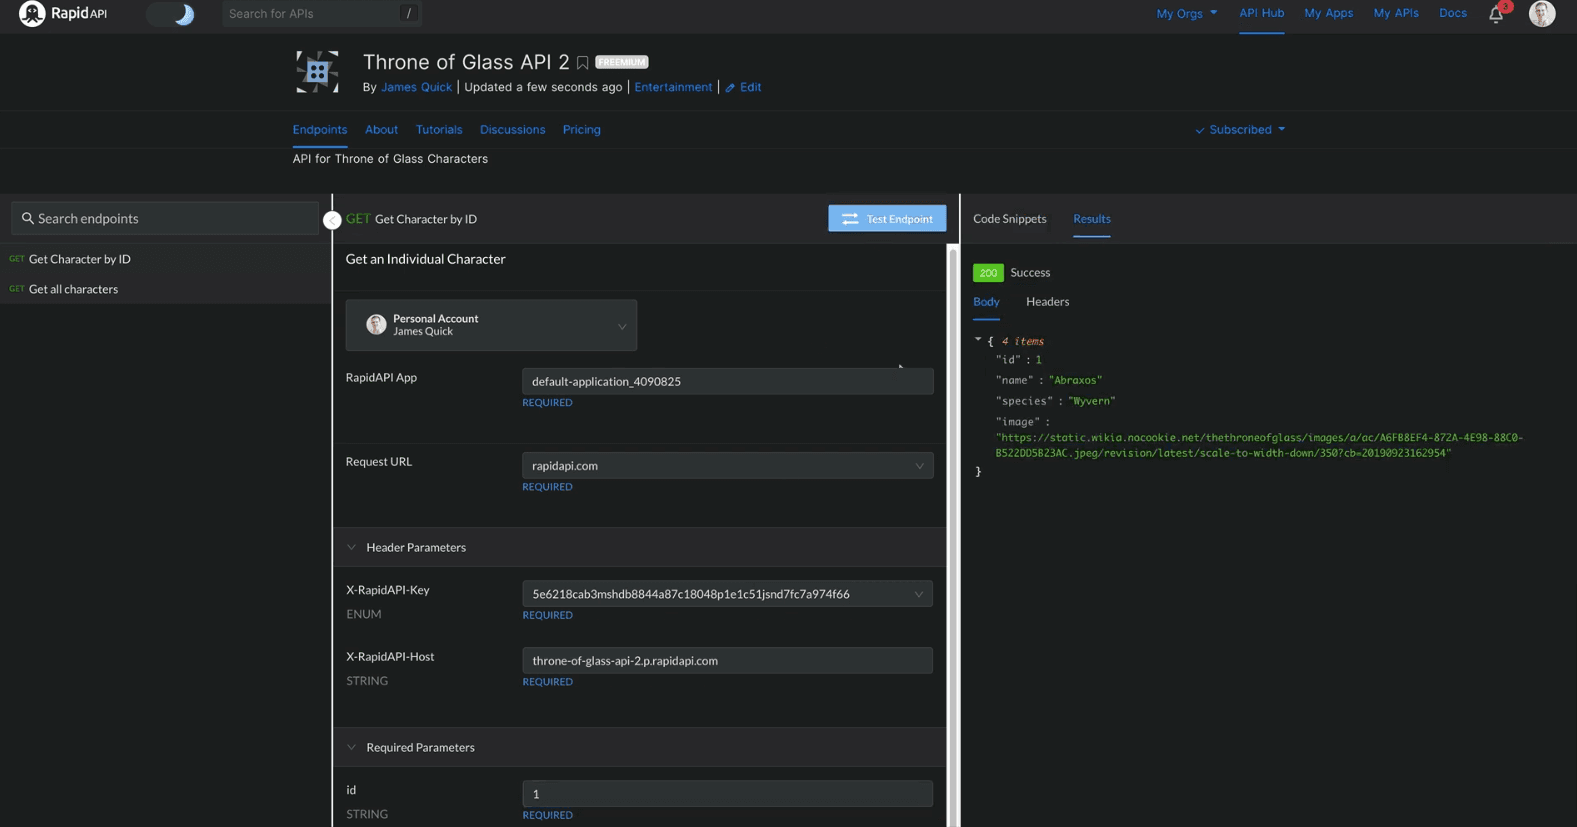Screen dimensions: 1577x827
Task: Click the image URL value in results
Action: pos(1259,445)
